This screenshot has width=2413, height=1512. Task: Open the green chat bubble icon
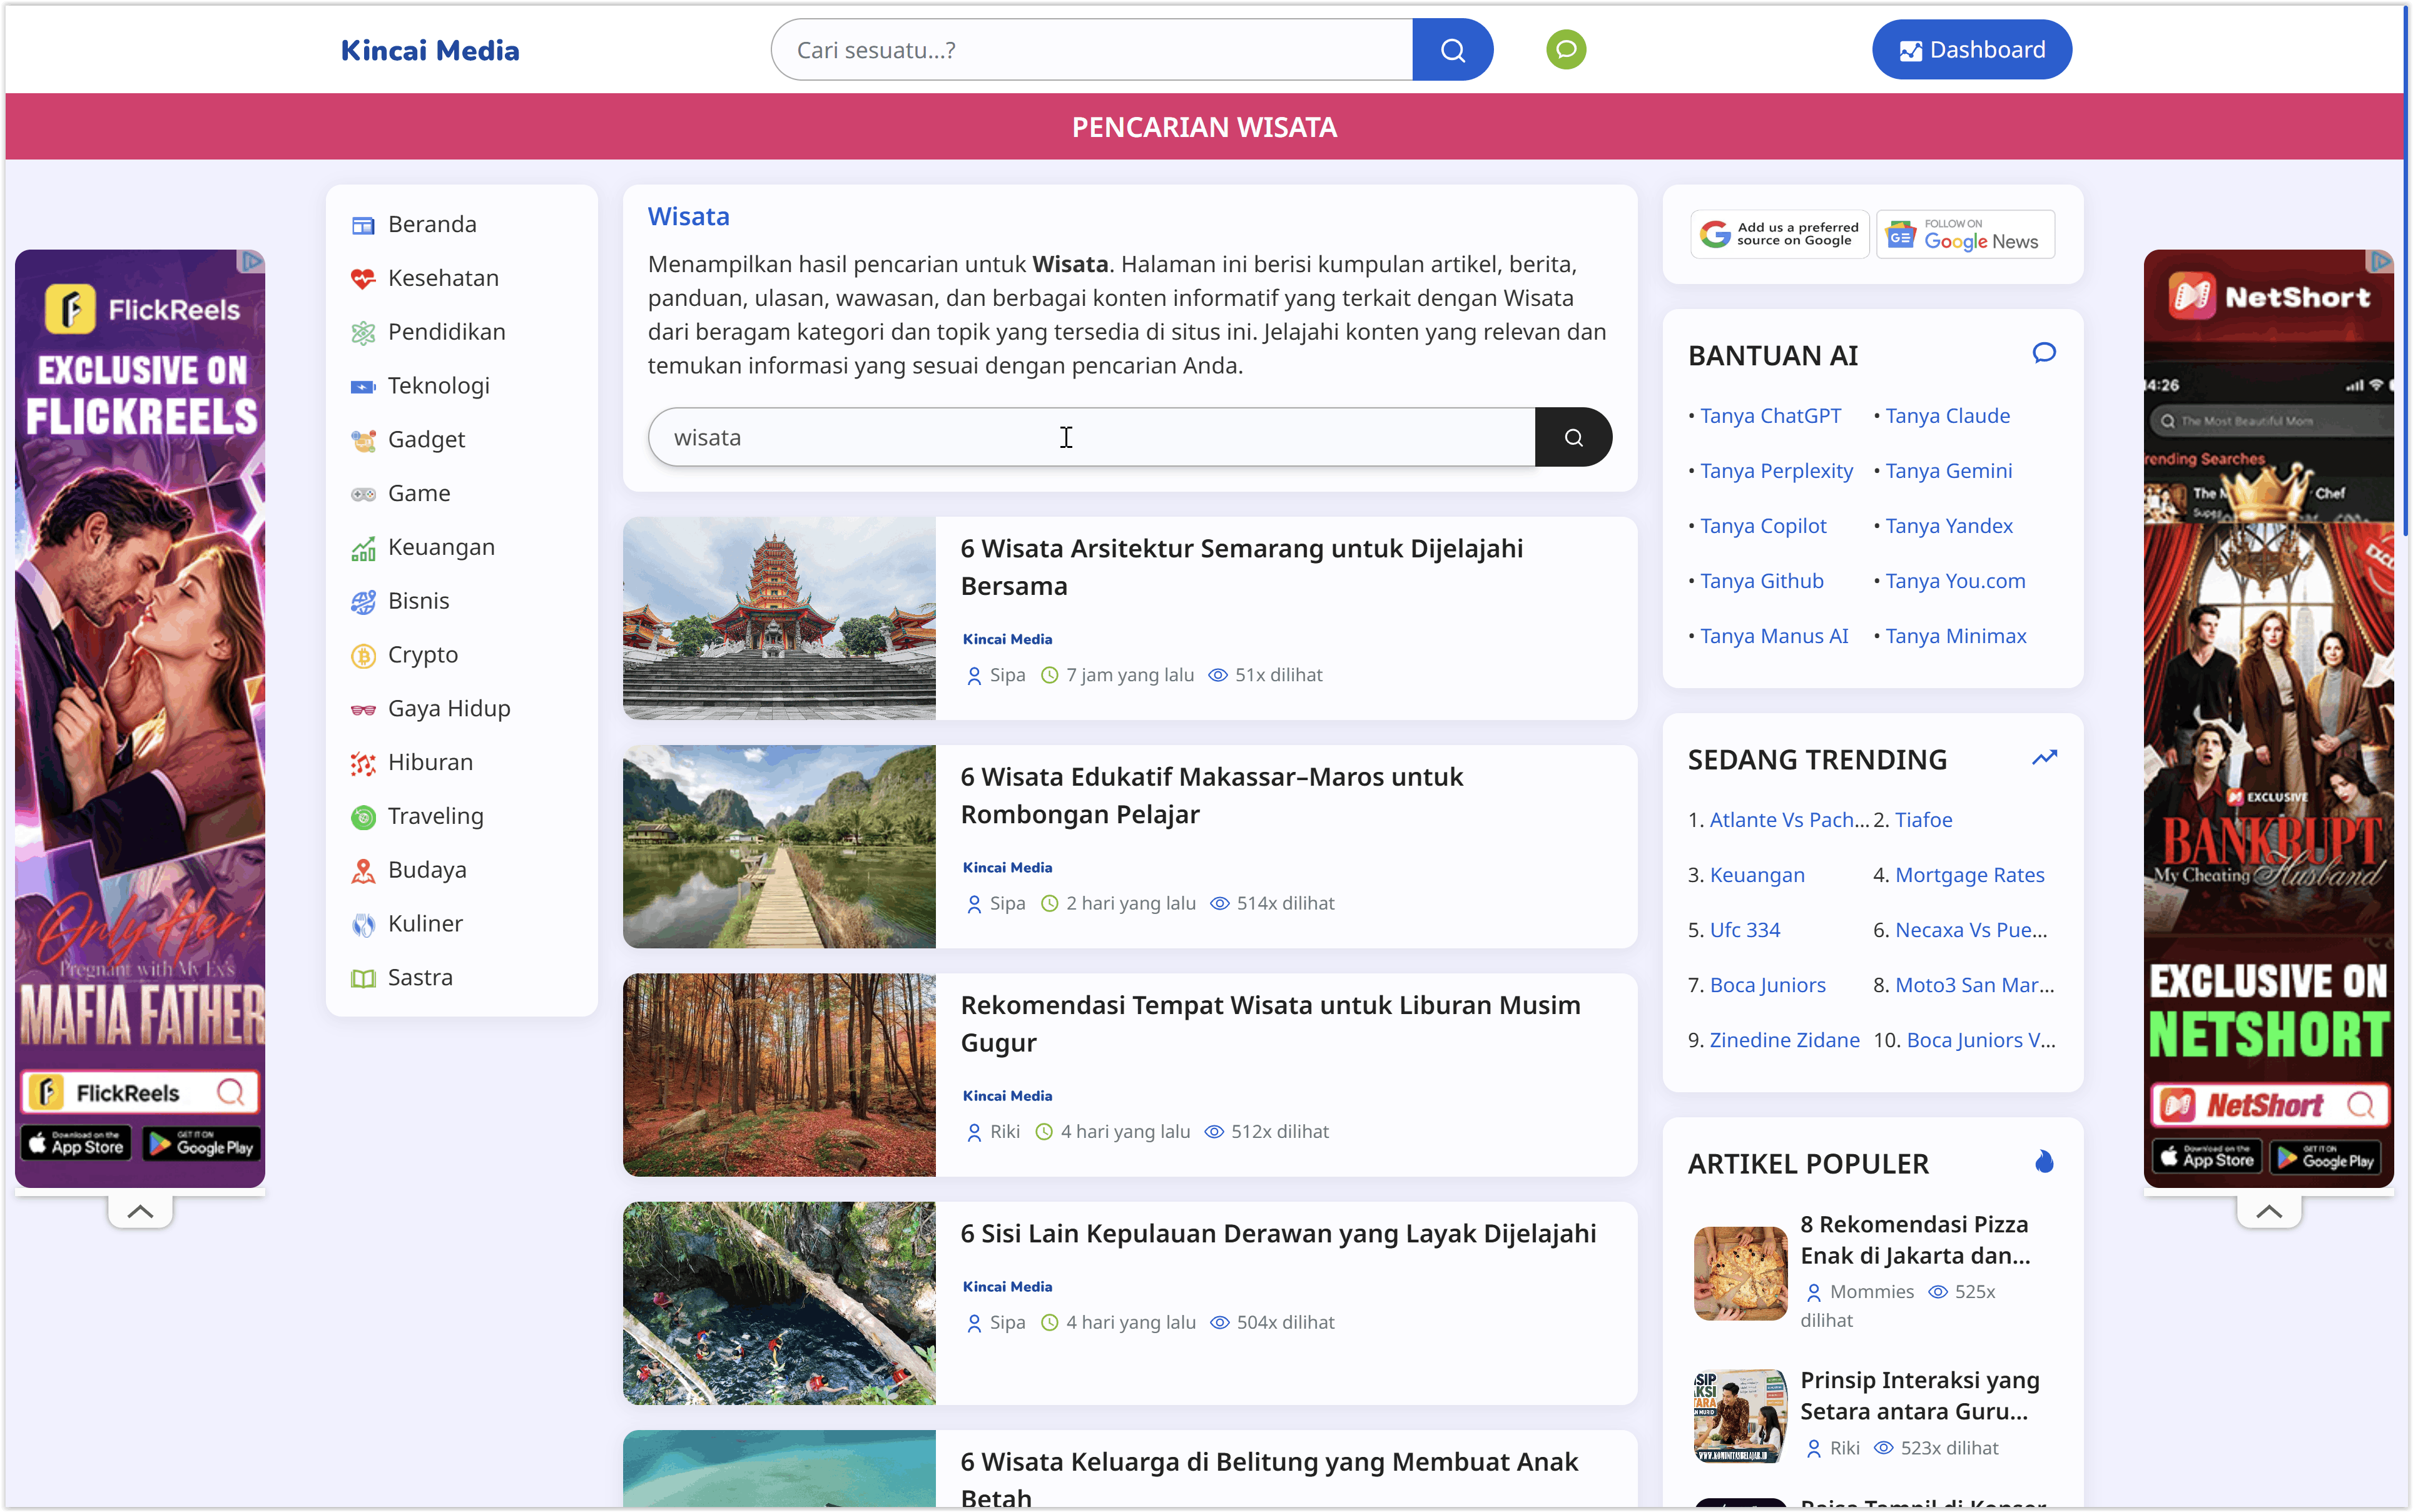[x=1566, y=50]
